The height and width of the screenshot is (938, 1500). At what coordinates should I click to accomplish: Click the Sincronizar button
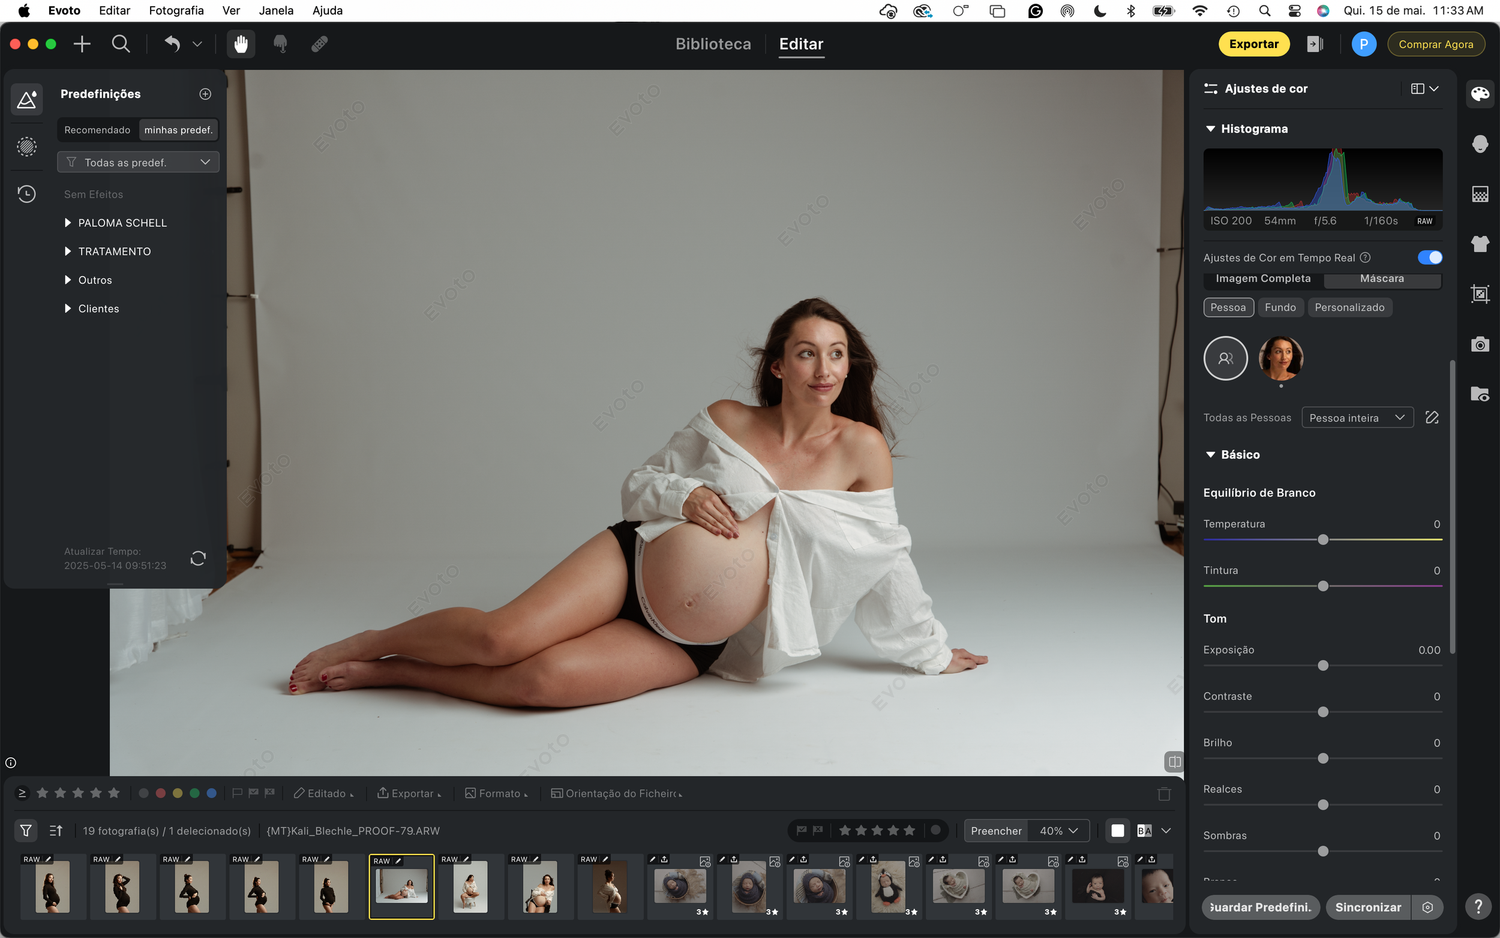pos(1368,907)
